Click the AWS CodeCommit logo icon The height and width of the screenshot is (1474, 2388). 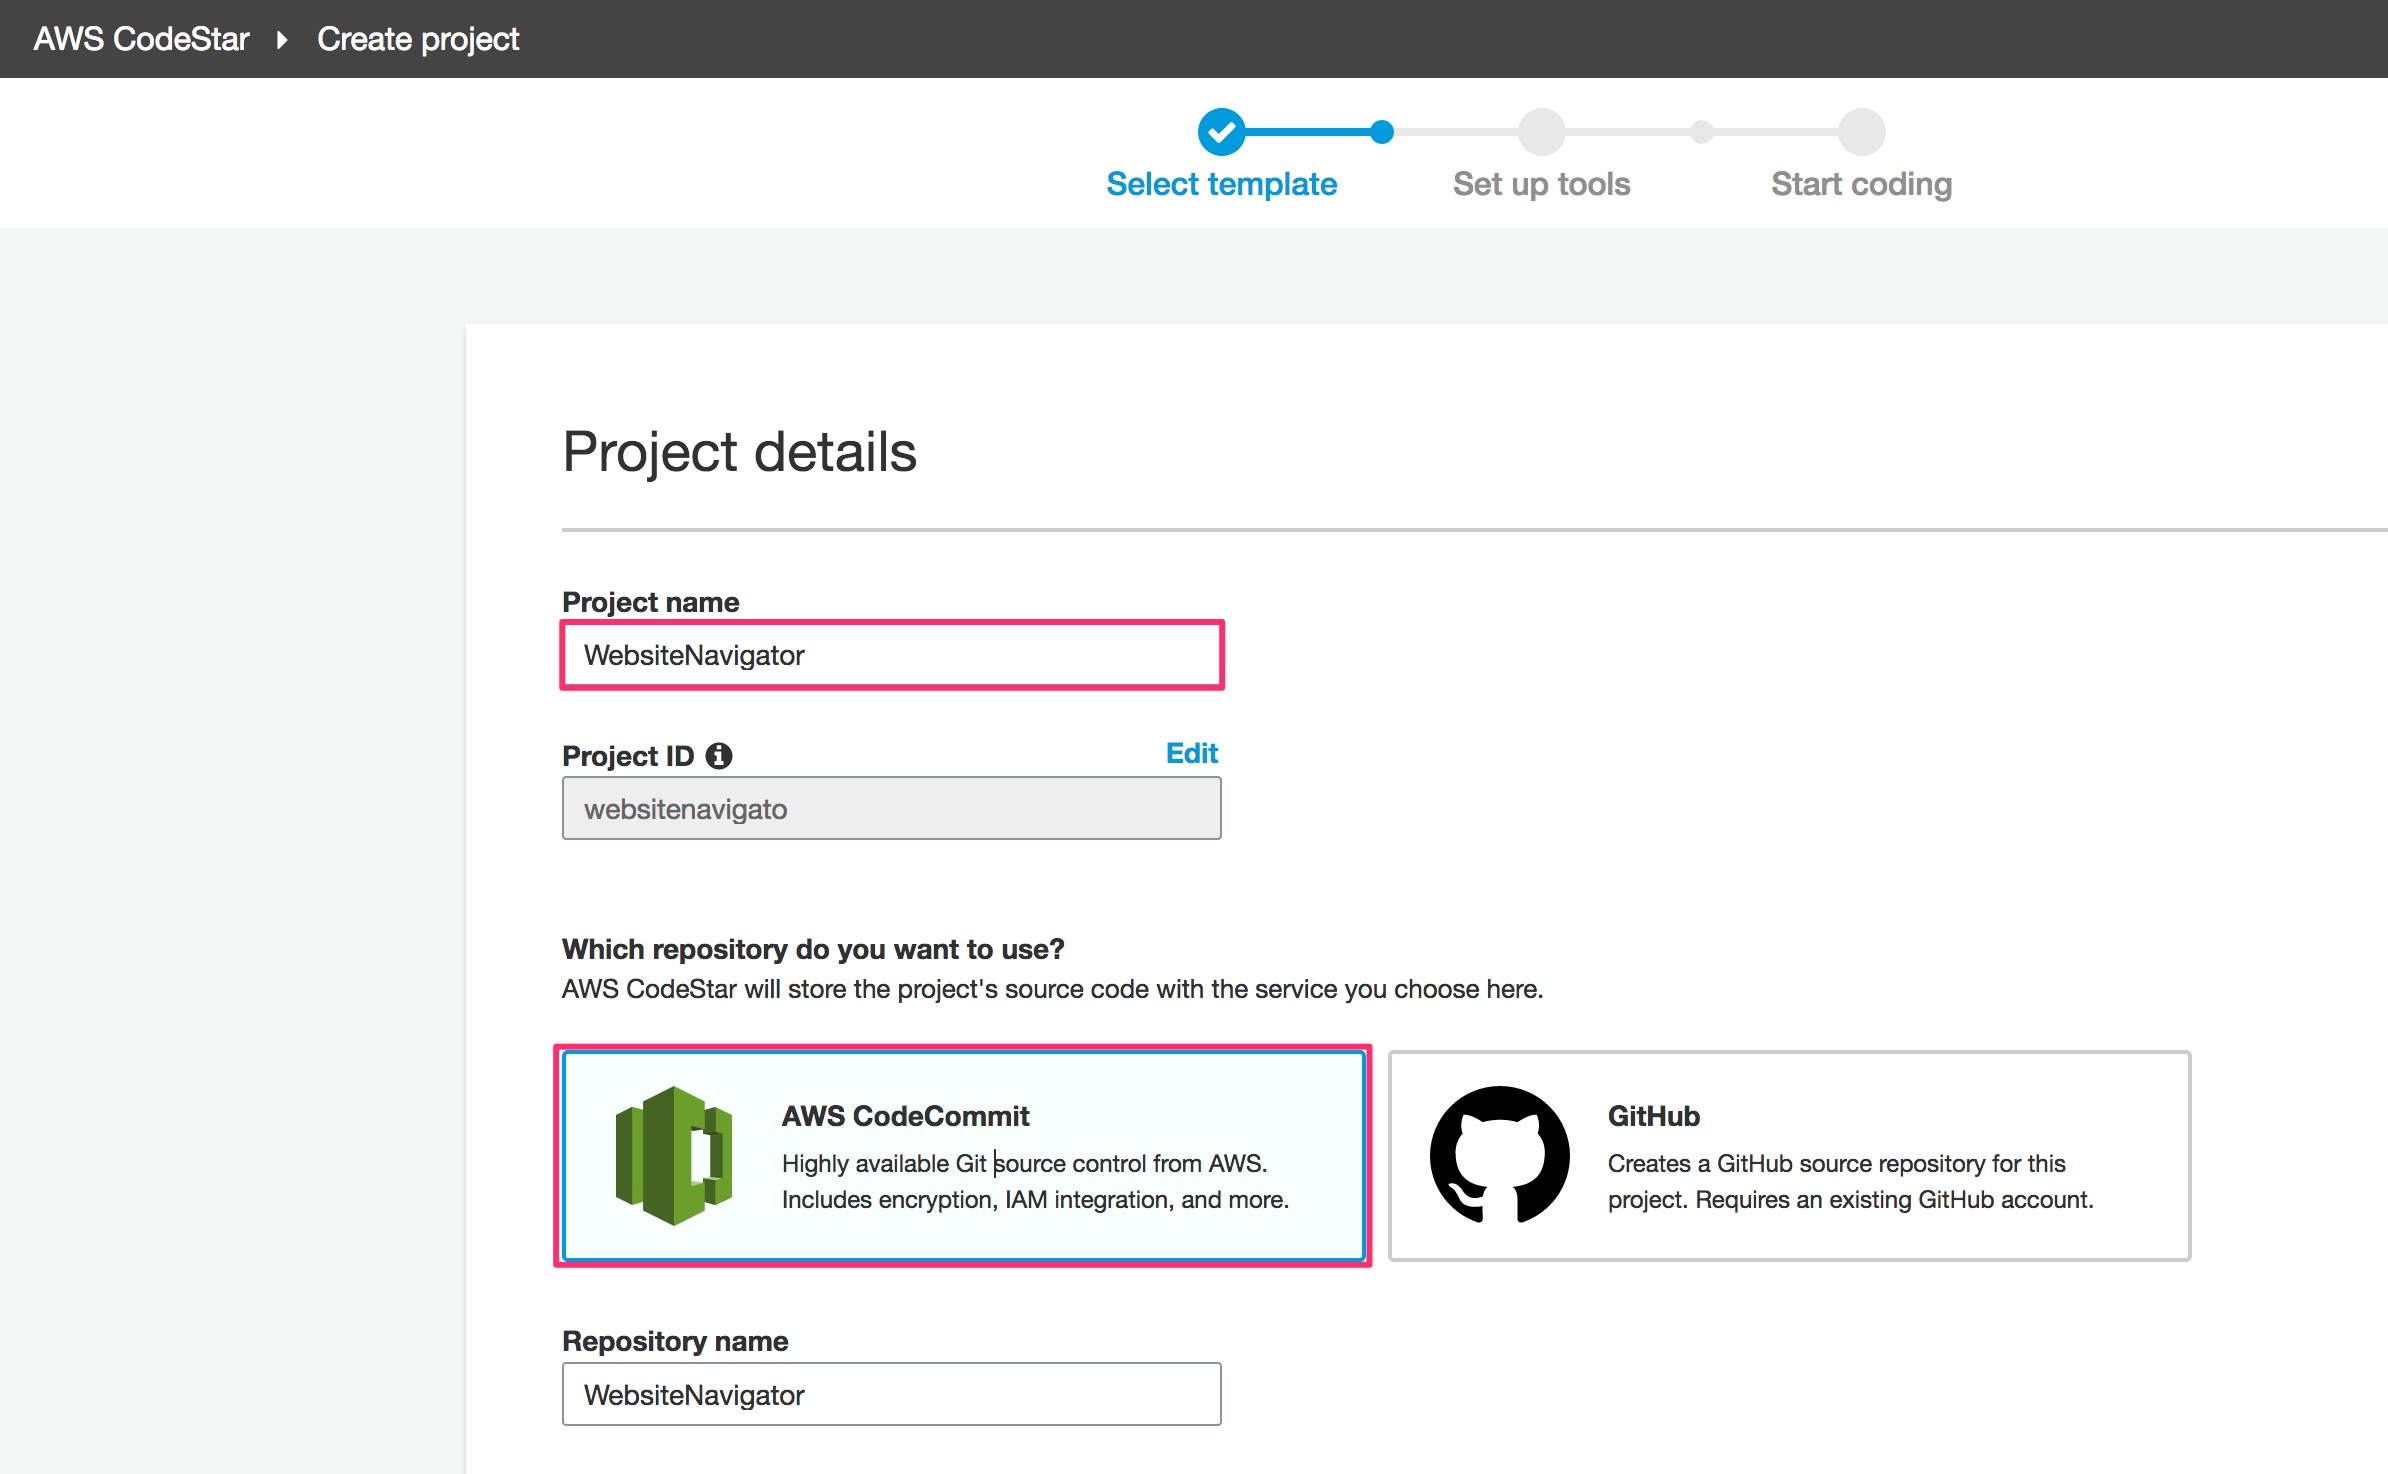coord(674,1155)
